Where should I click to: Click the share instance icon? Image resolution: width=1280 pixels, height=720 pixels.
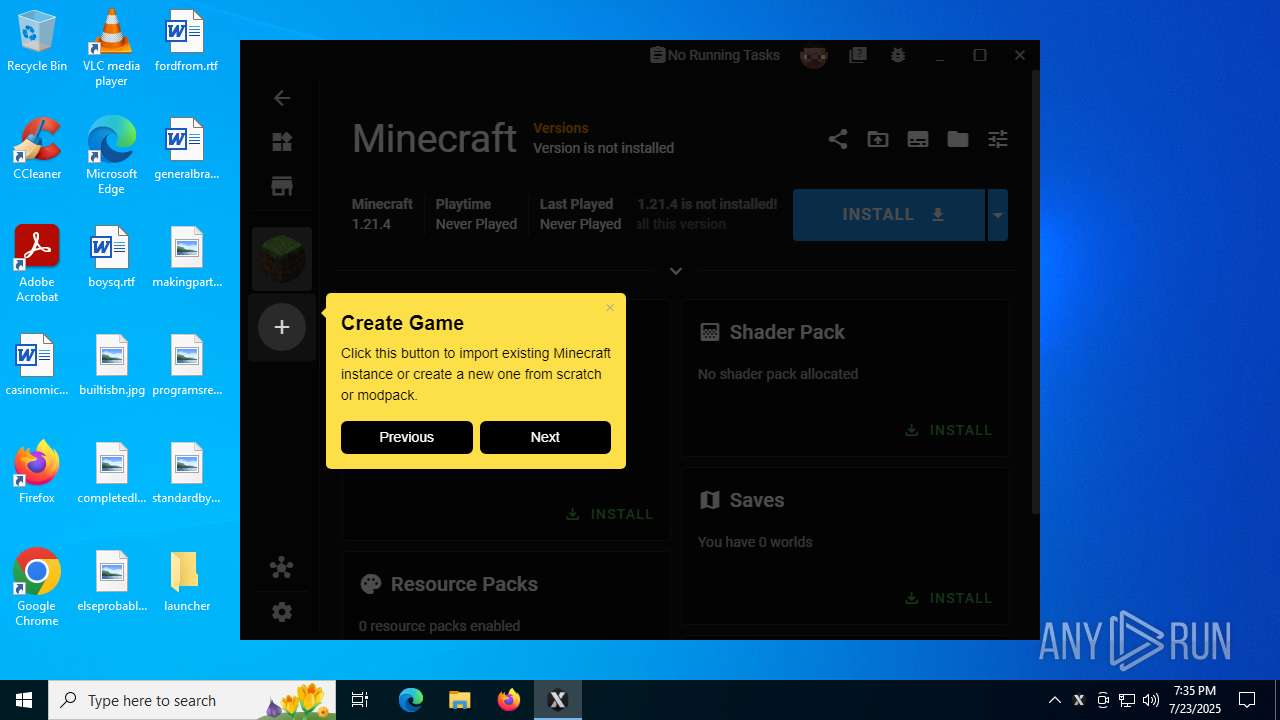point(838,139)
